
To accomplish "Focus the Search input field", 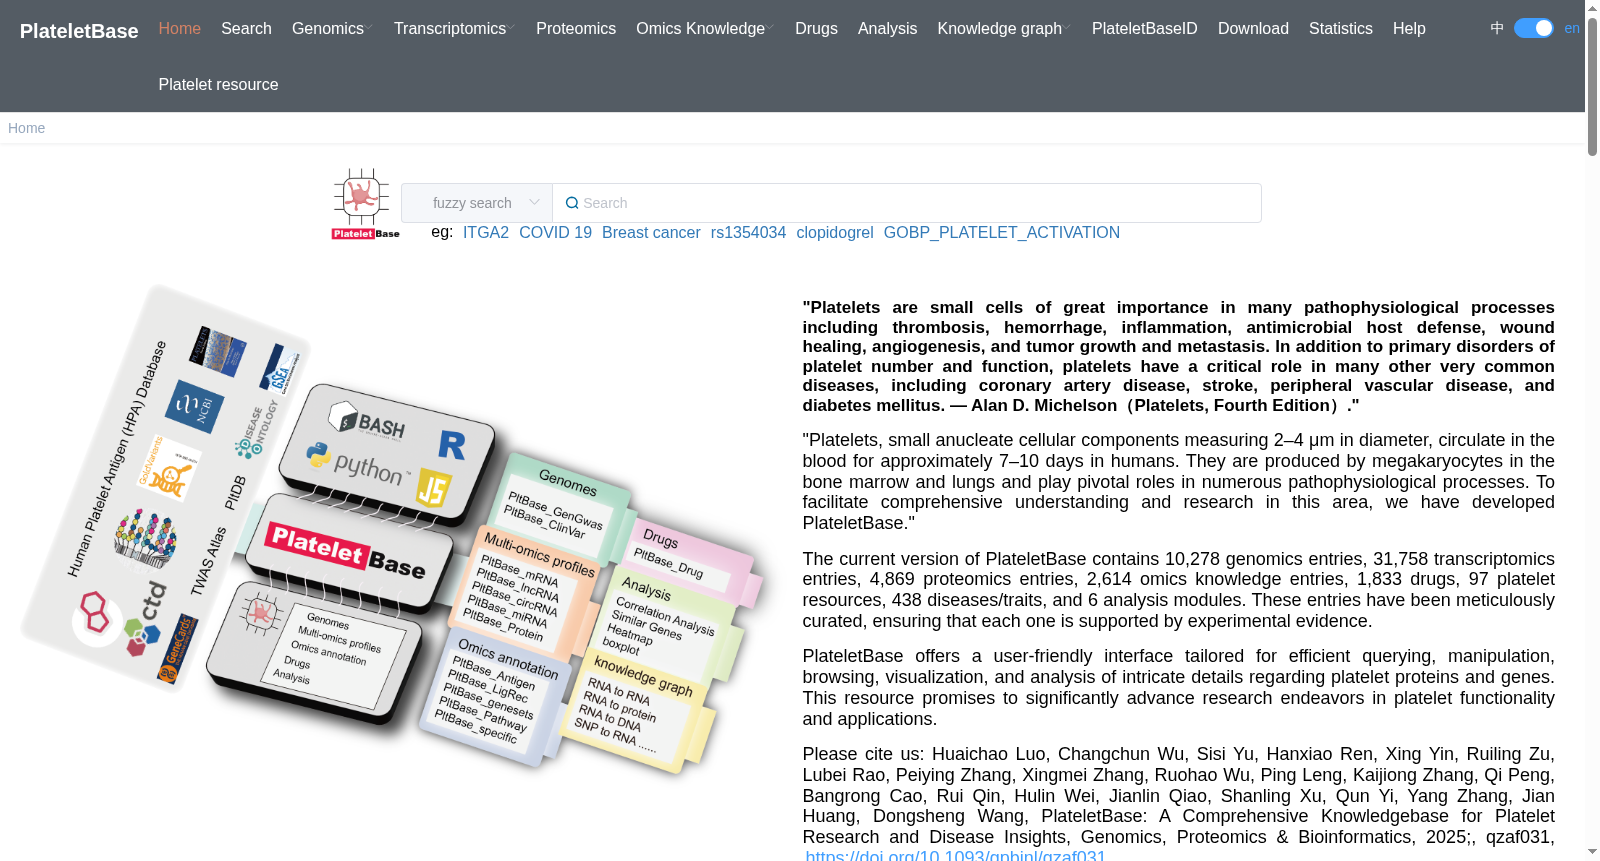I will click(907, 203).
